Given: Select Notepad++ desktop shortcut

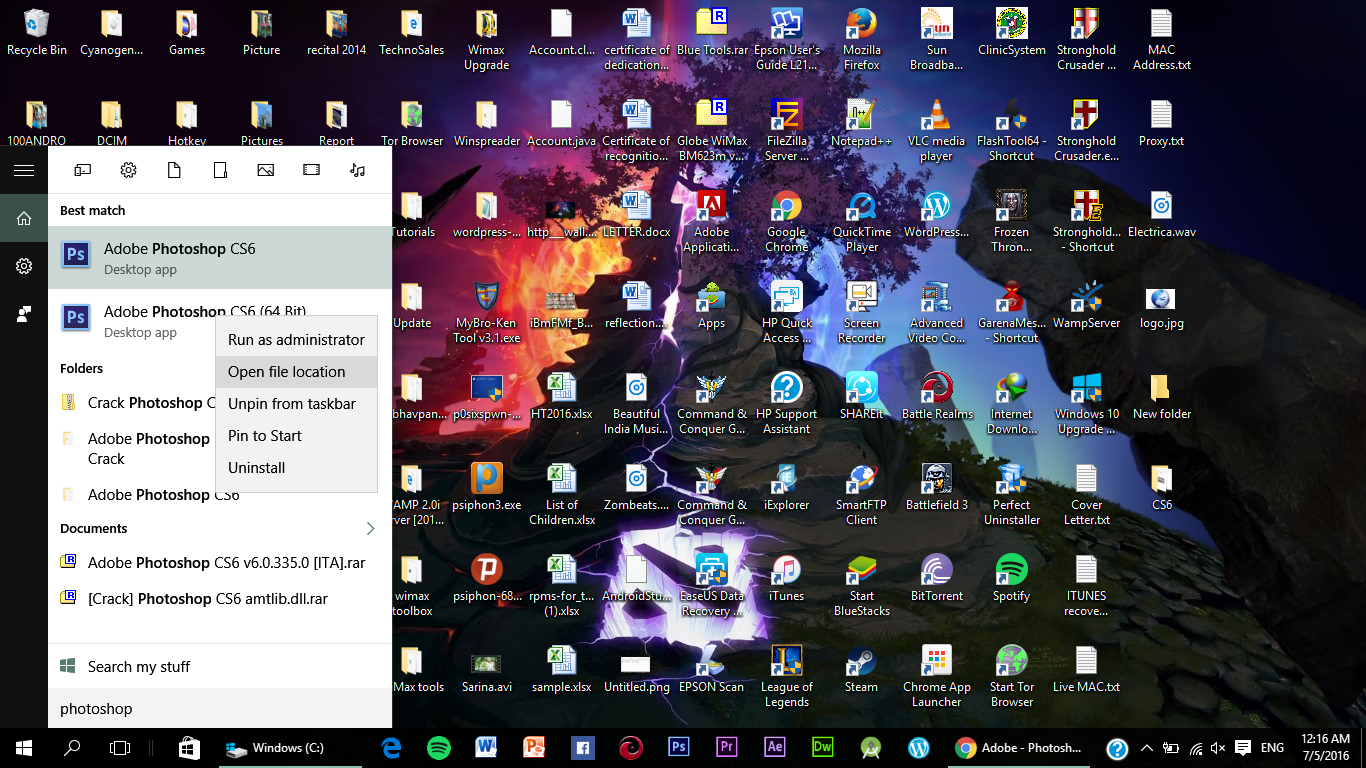Looking at the screenshot, I should point(862,125).
